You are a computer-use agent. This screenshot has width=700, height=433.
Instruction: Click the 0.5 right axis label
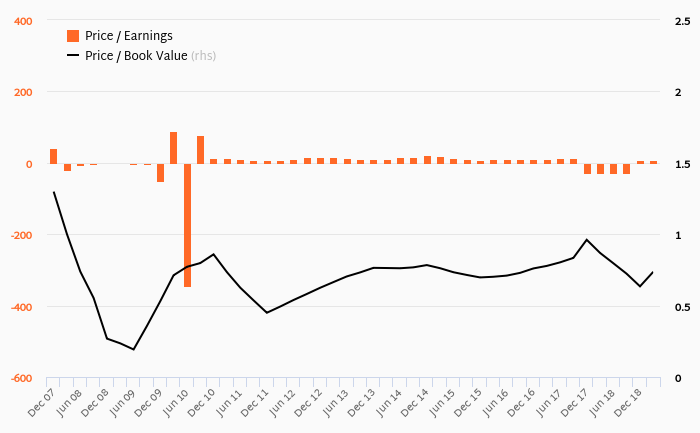(x=683, y=308)
